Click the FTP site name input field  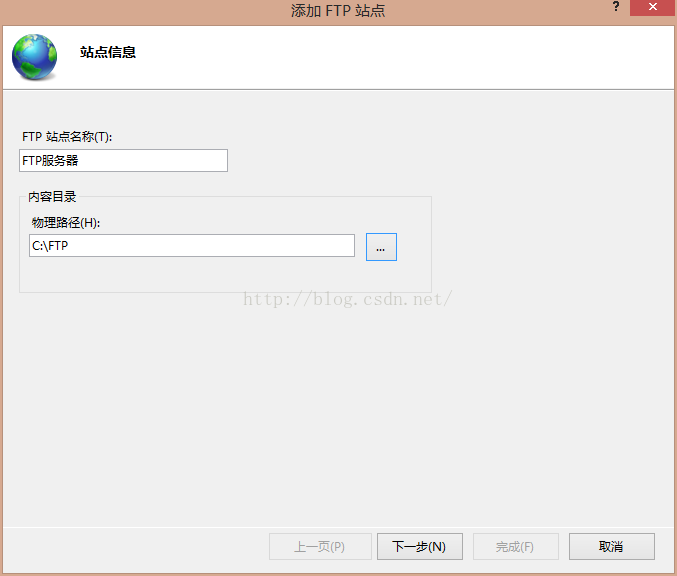(123, 161)
